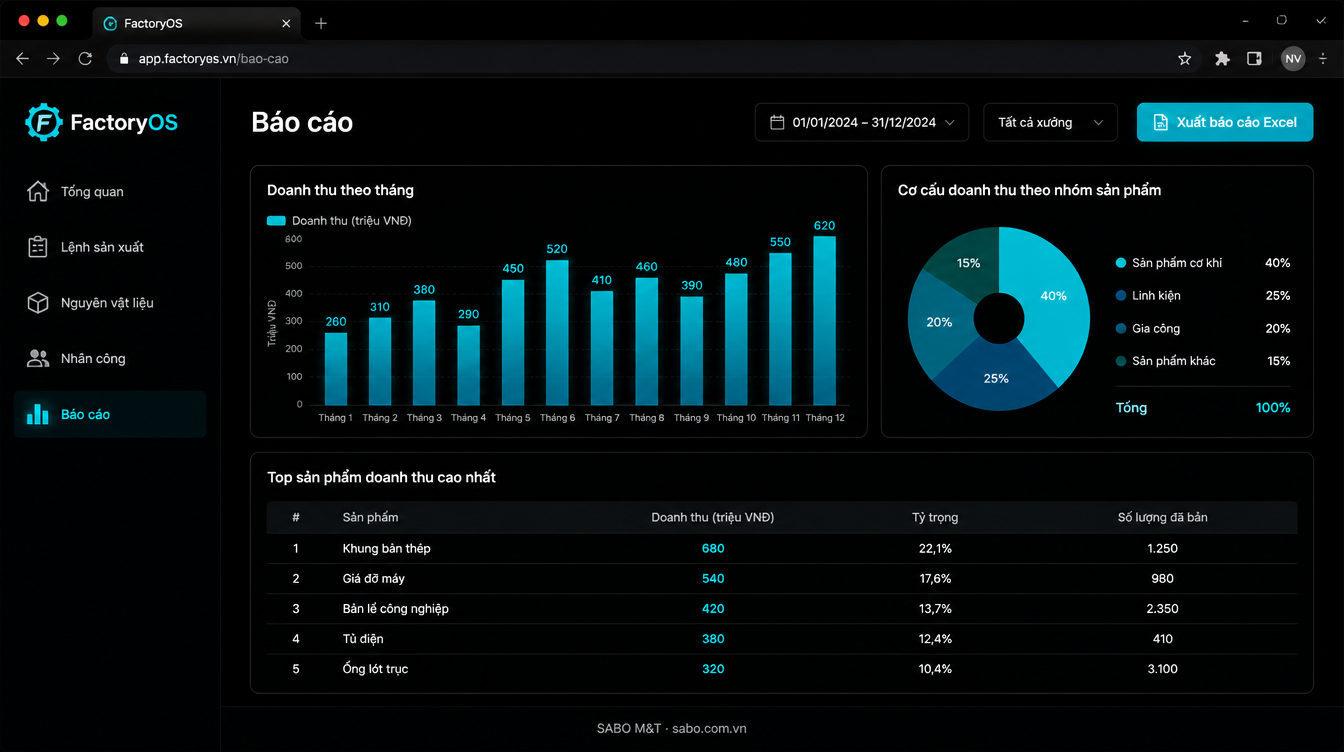Click the 40% slice of the pie chart
This screenshot has height=752, width=1344.
1053,296
